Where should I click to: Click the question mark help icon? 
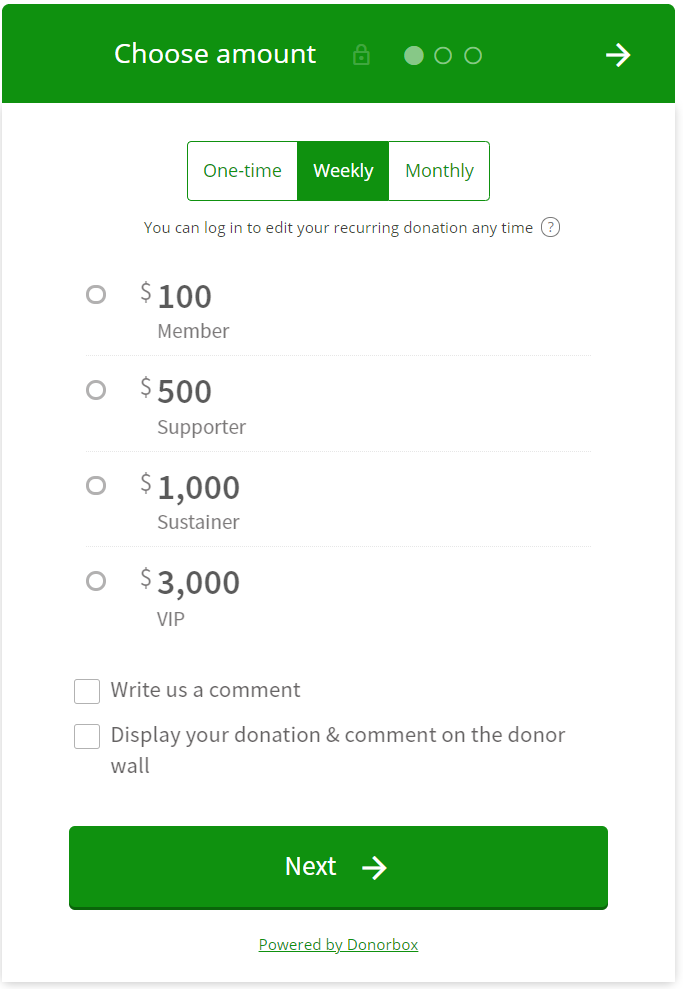(x=550, y=227)
